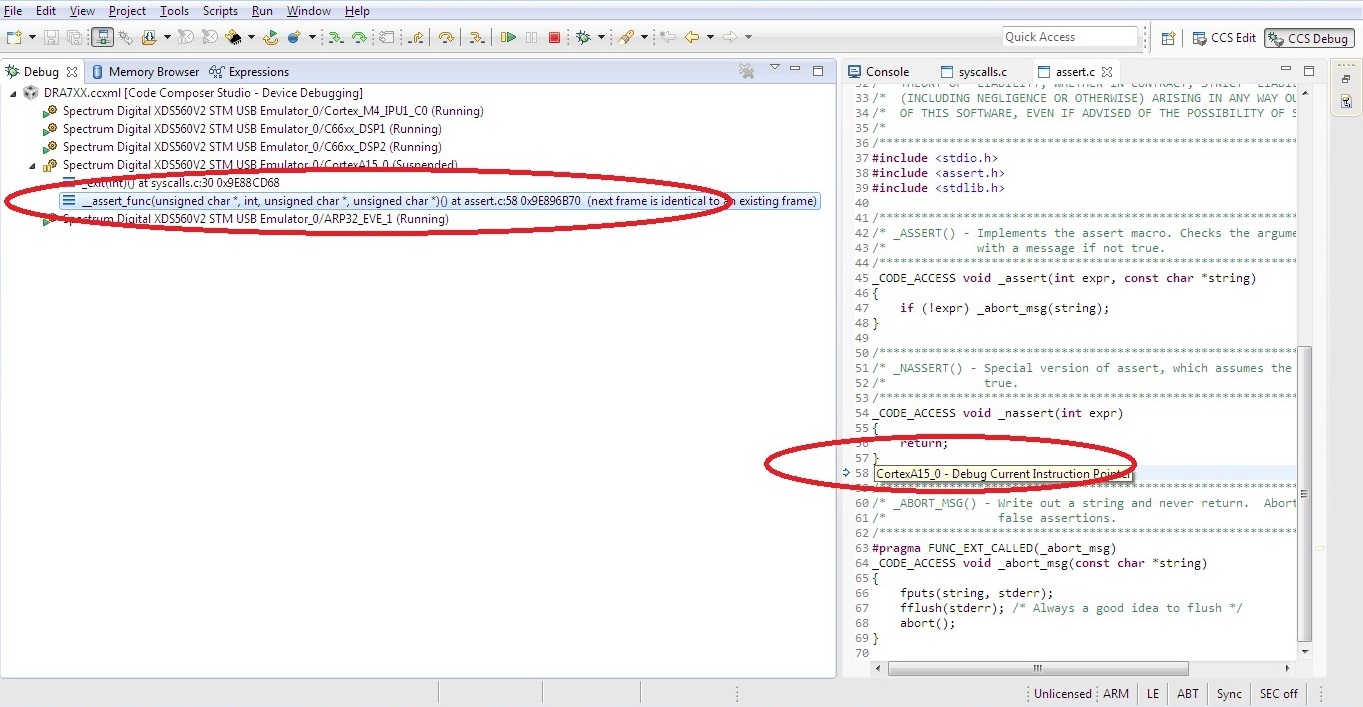This screenshot has height=707, width=1363.
Task: Click the green bug Debug toolbar icon
Action: pyautogui.click(x=584, y=38)
